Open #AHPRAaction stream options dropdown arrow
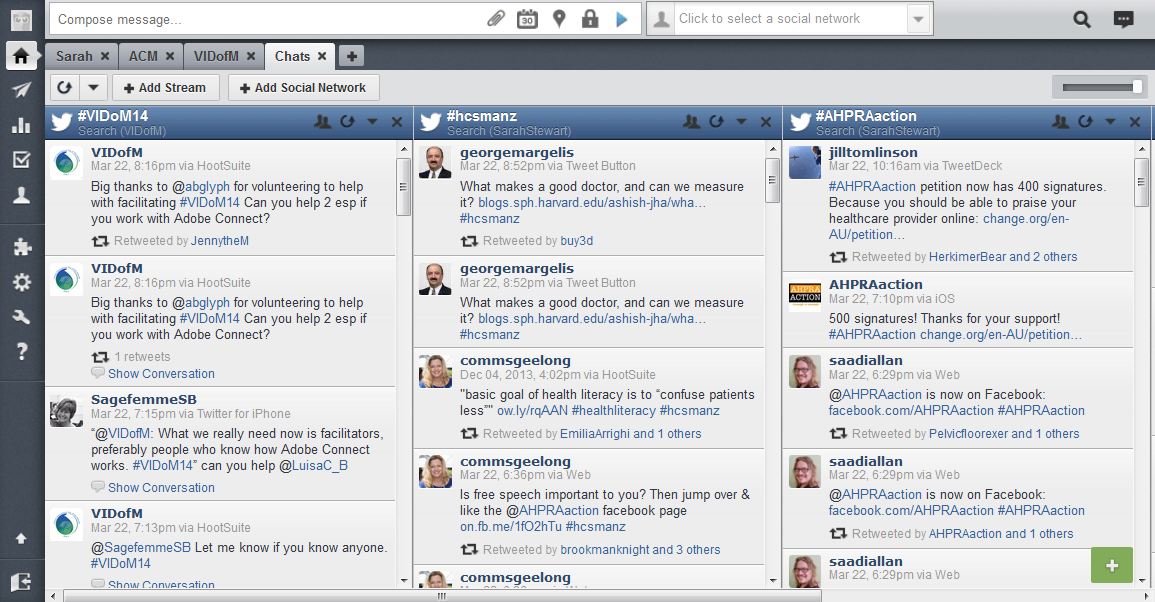The height and width of the screenshot is (602, 1155). click(x=1111, y=122)
